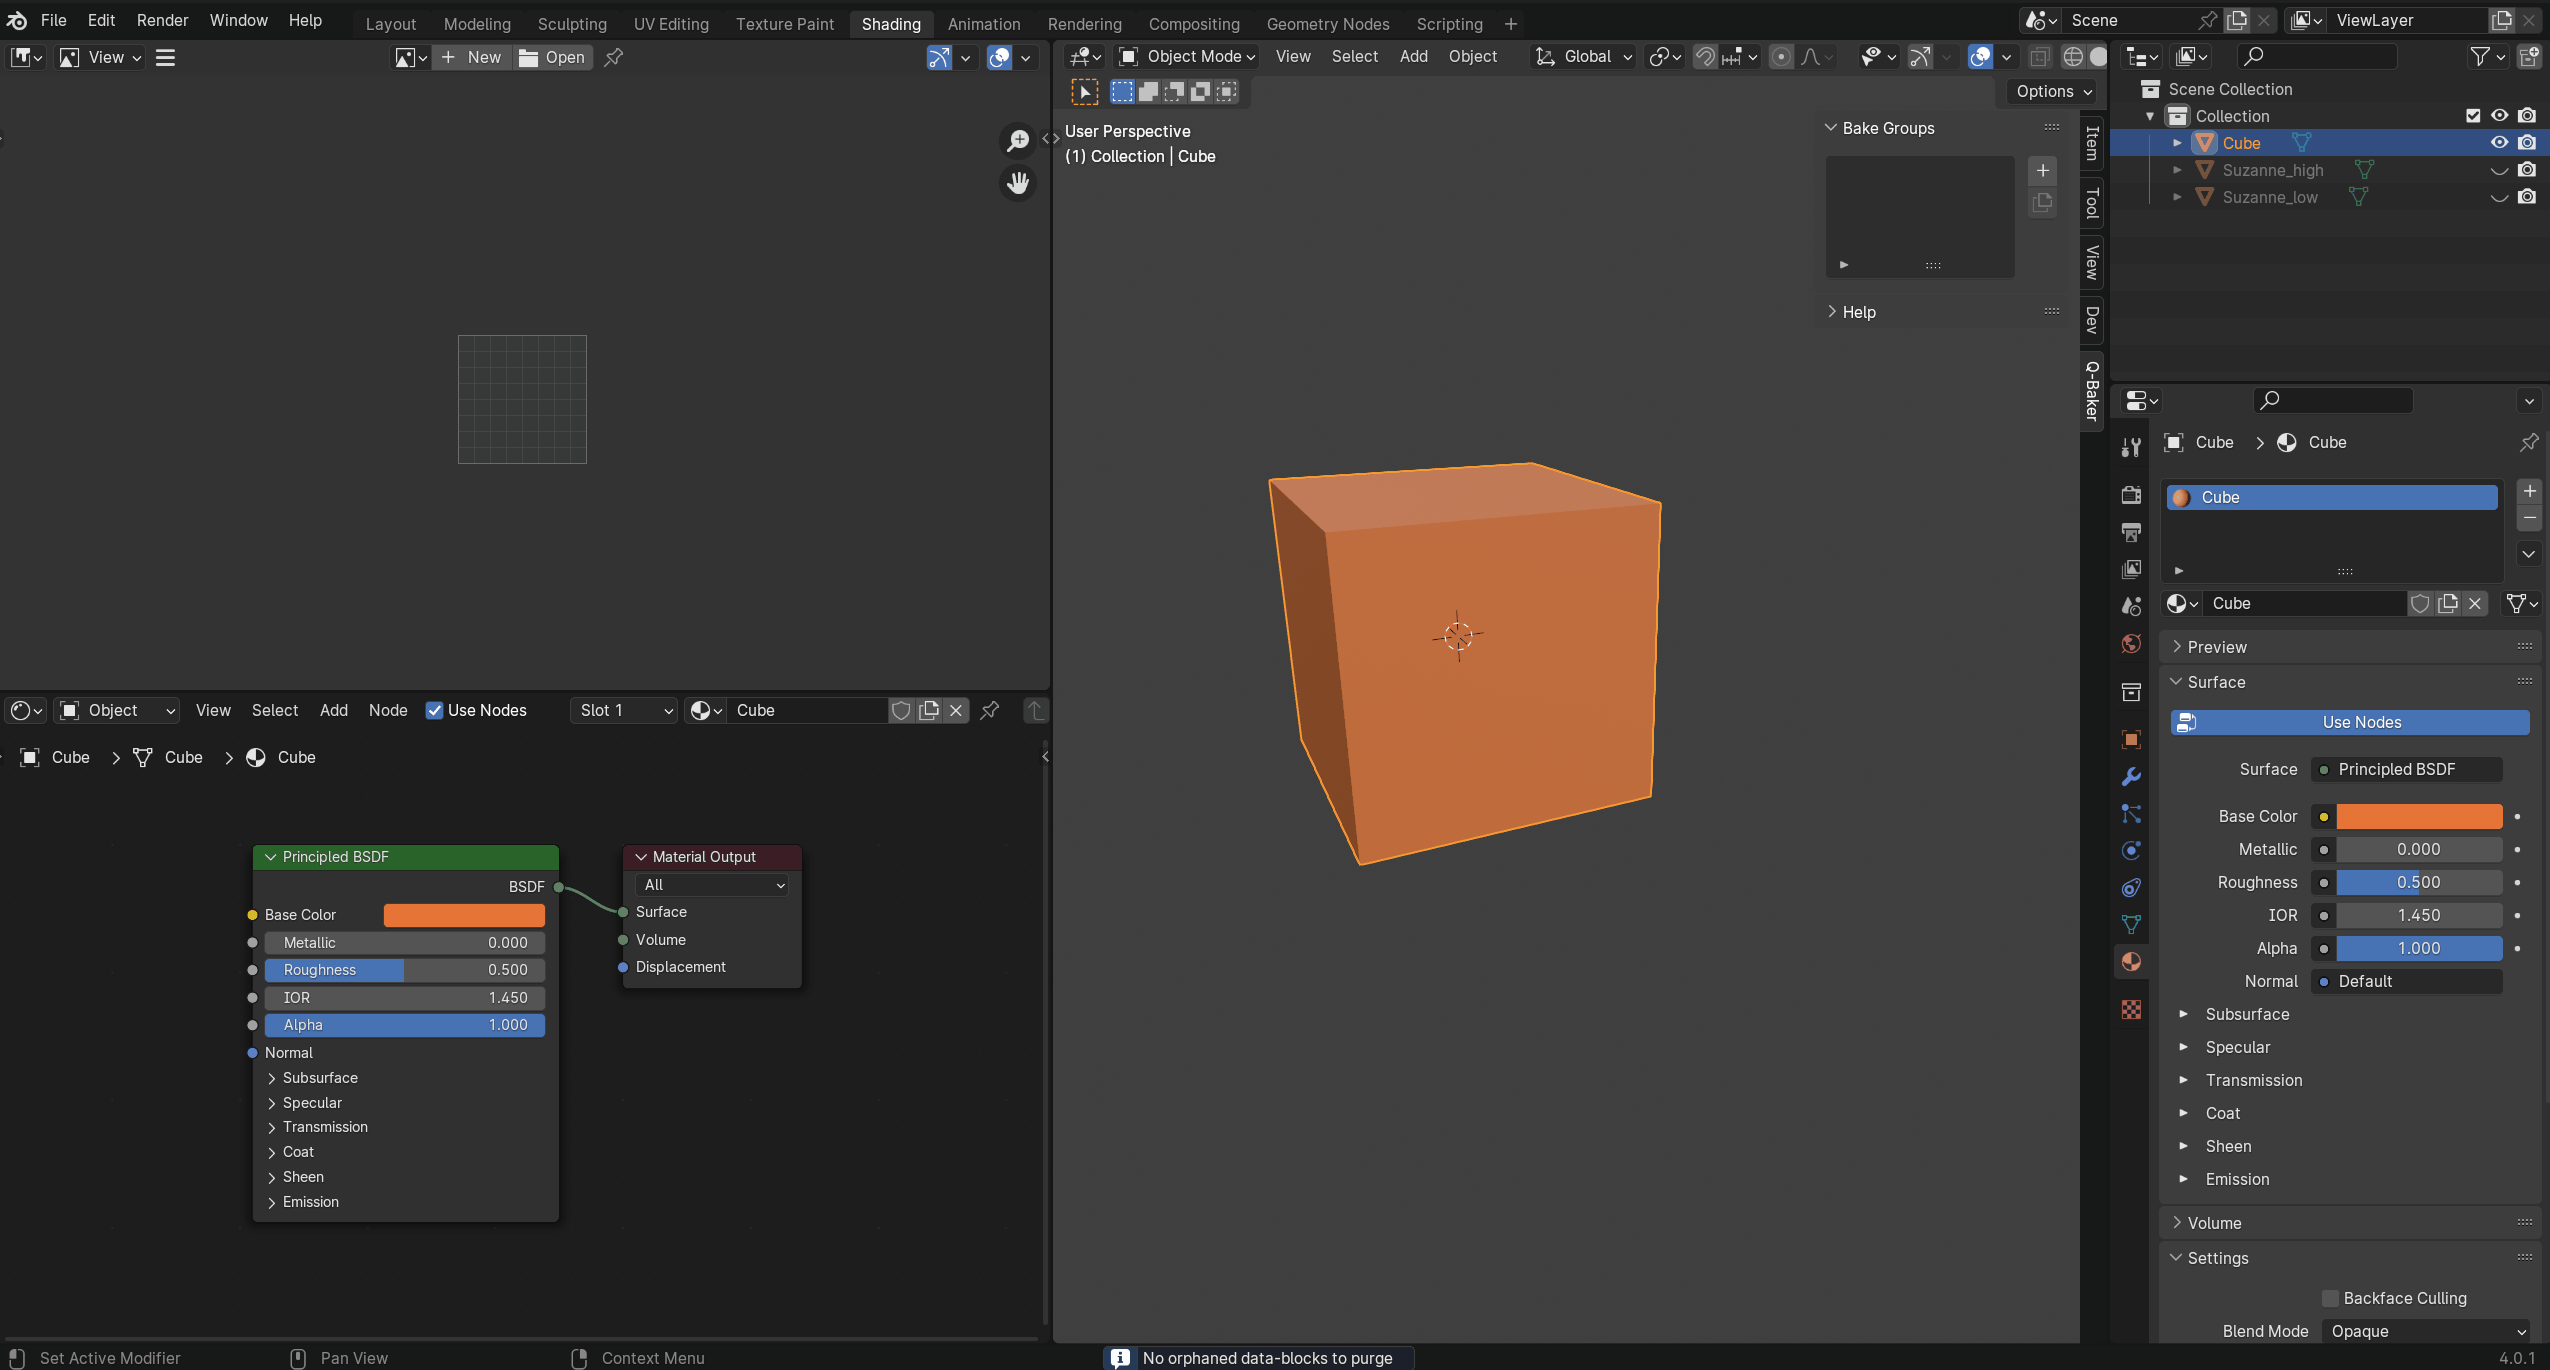
Task: Select Suzanne_high in the outliner
Action: pos(2272,170)
